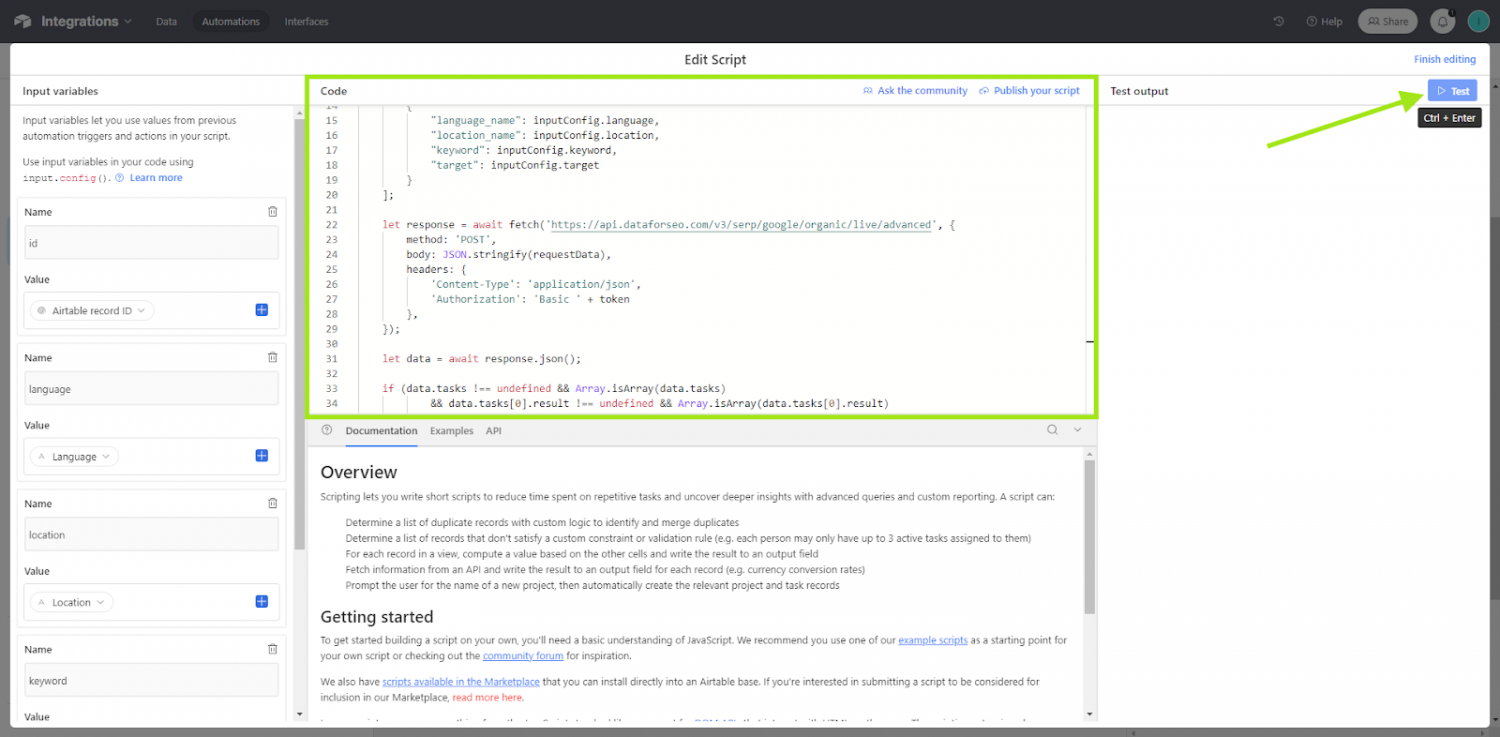
Task: Open the notifications bell
Action: [x=1440, y=20]
